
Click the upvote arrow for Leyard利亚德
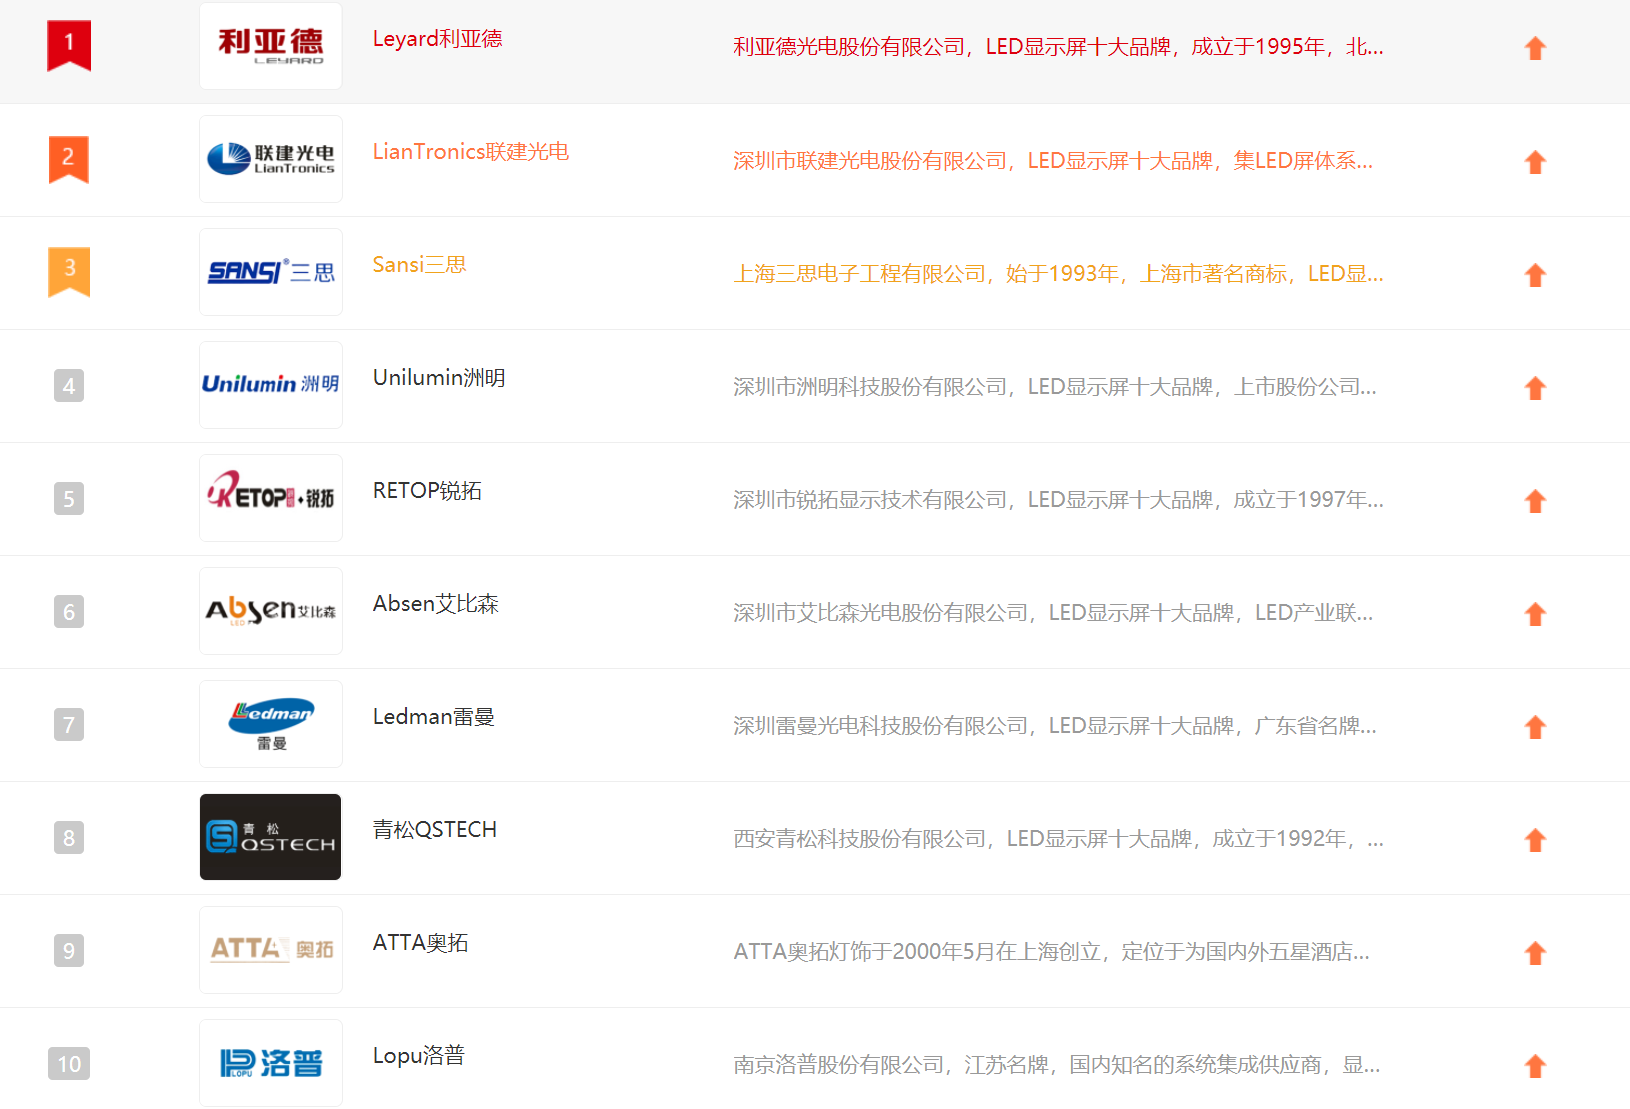click(1535, 48)
